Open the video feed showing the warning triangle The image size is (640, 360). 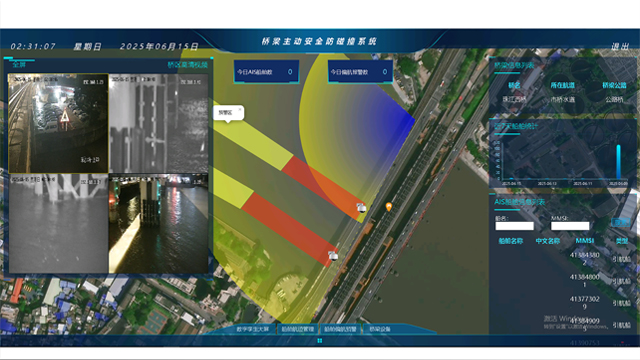click(58, 123)
